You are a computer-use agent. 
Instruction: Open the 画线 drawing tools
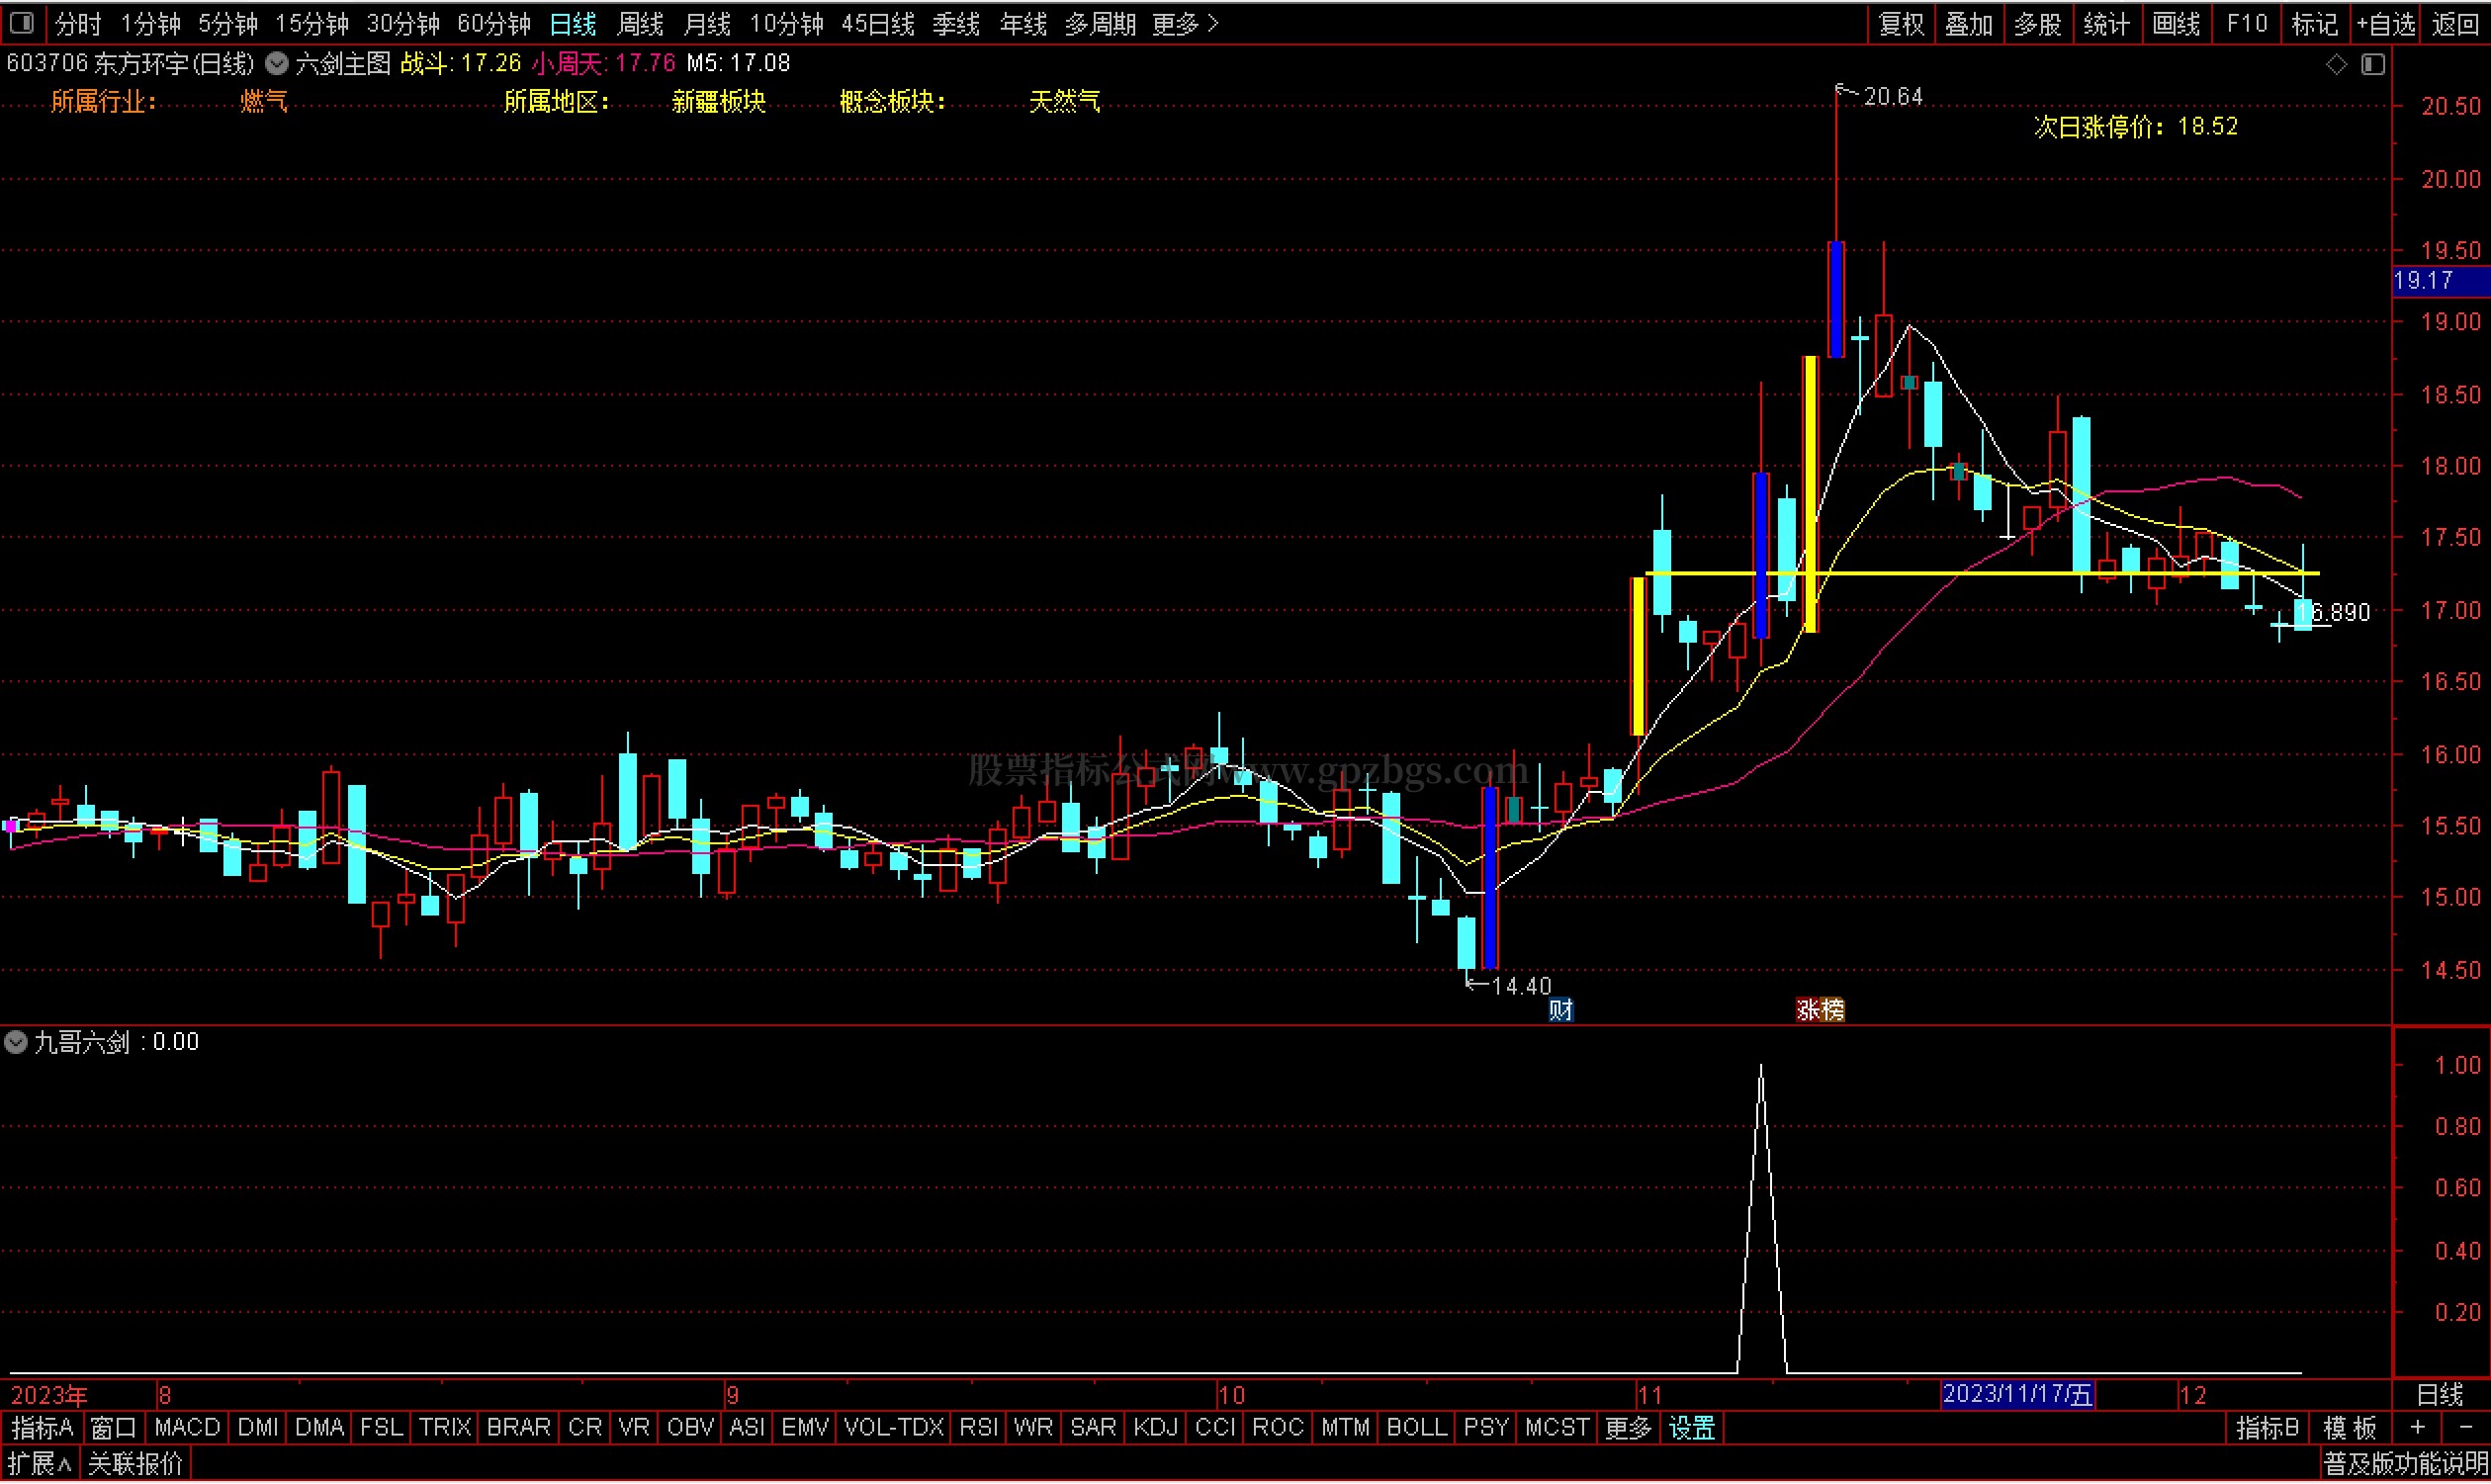(x=2176, y=23)
